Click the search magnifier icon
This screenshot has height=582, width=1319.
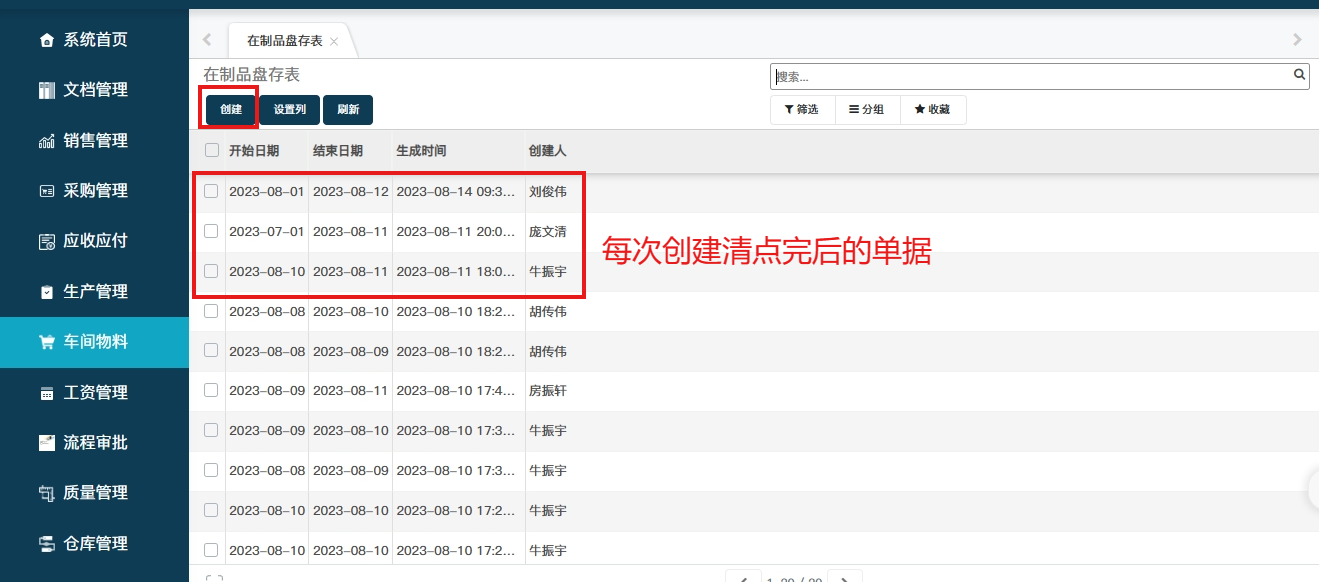(x=1299, y=75)
